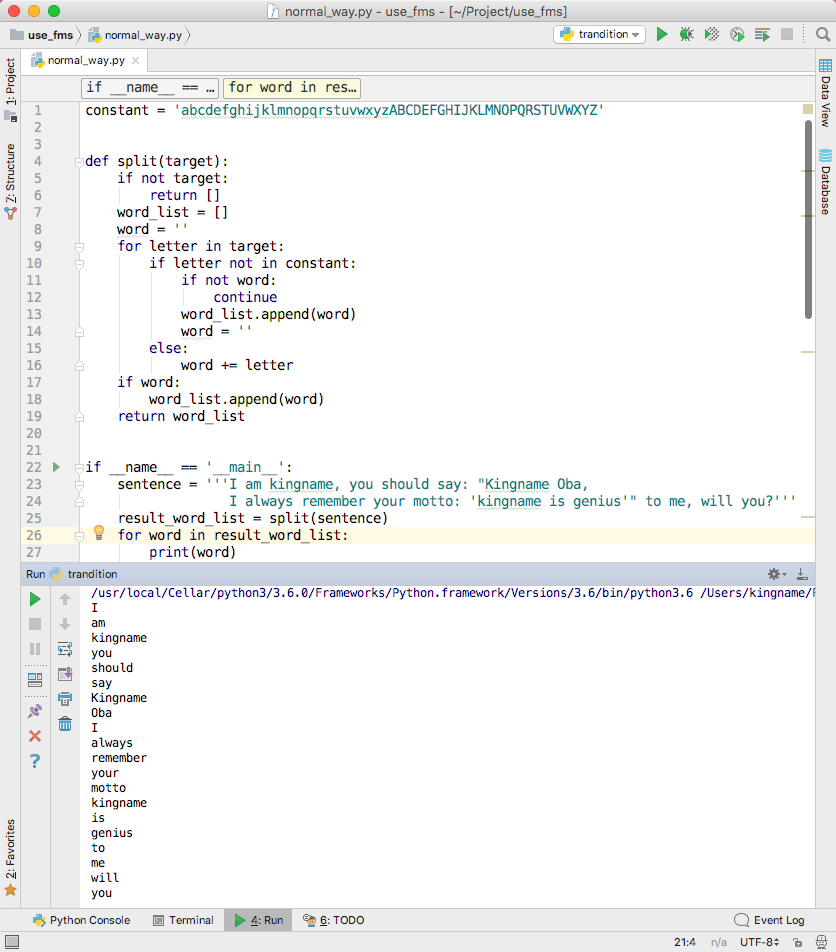Click the print icon in the Run panel
836x952 pixels.
(65, 699)
